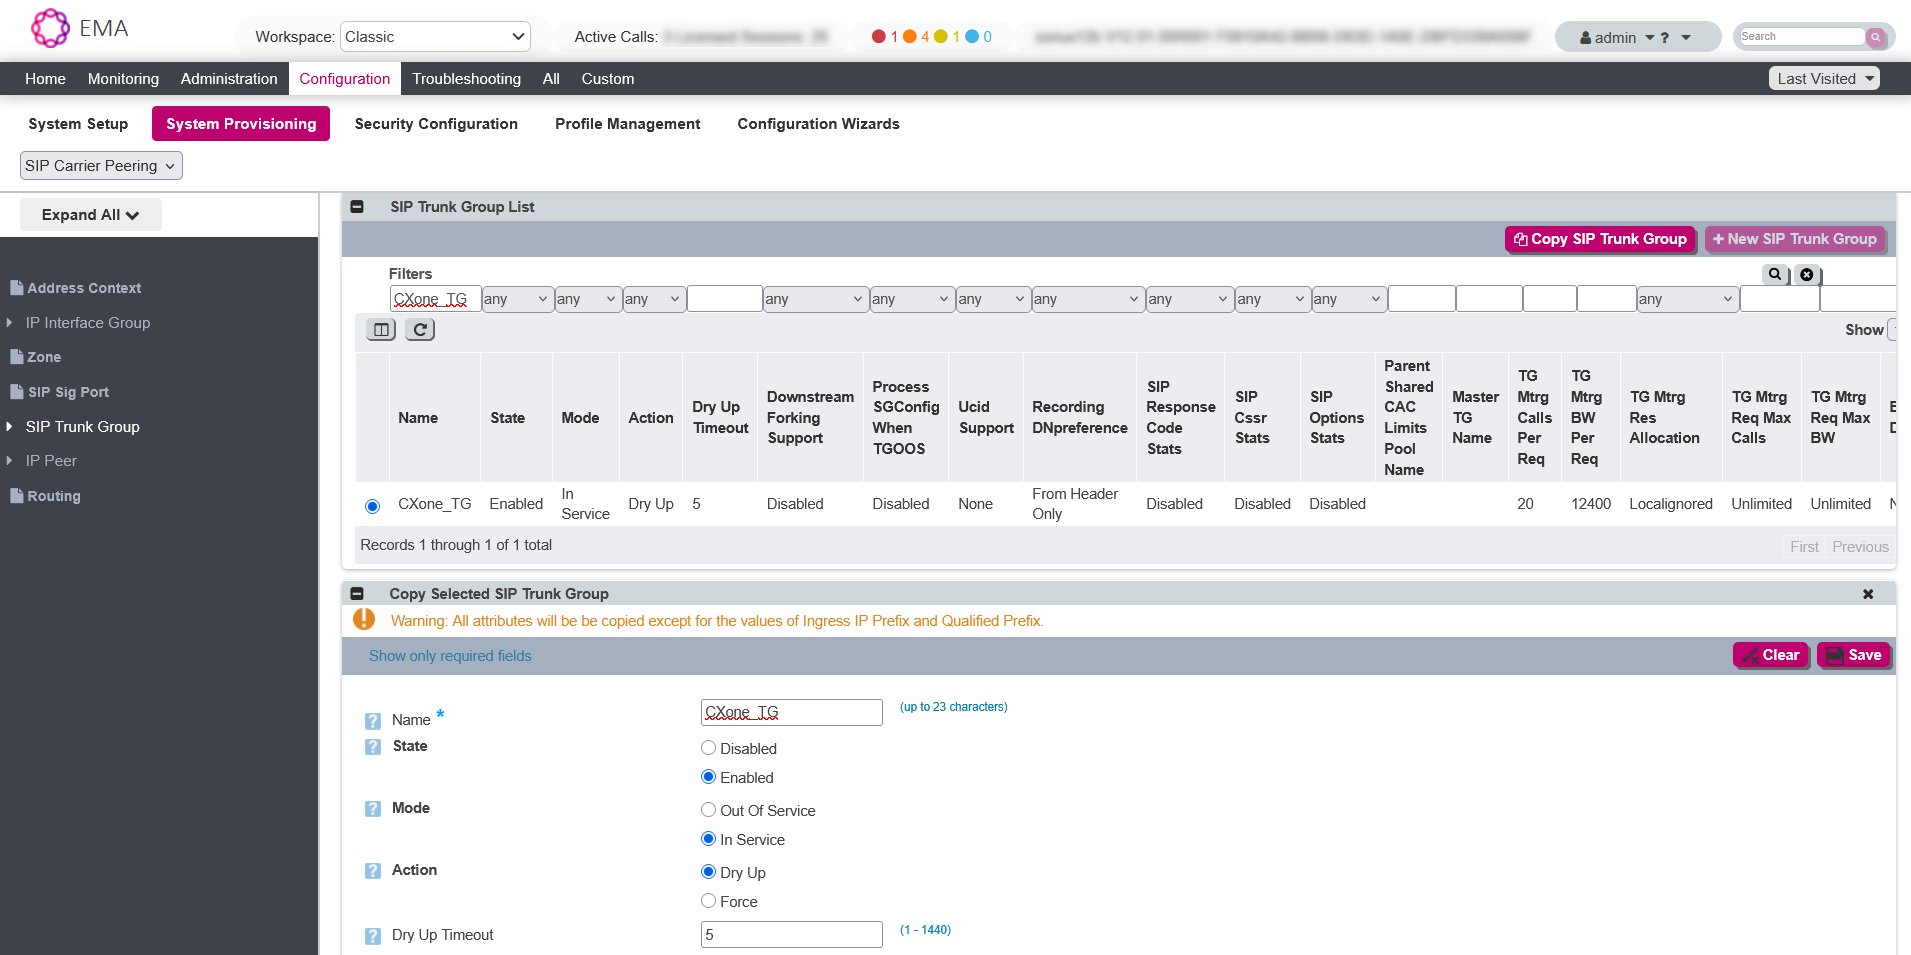Choose the Force action radio button
Screen dimensions: 1911x955
(x=708, y=901)
